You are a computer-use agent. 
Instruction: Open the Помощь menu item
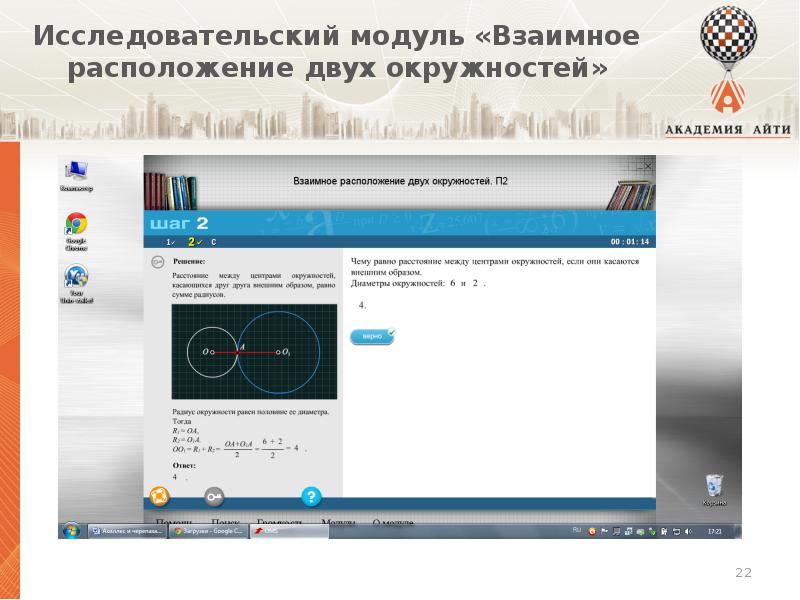click(174, 522)
